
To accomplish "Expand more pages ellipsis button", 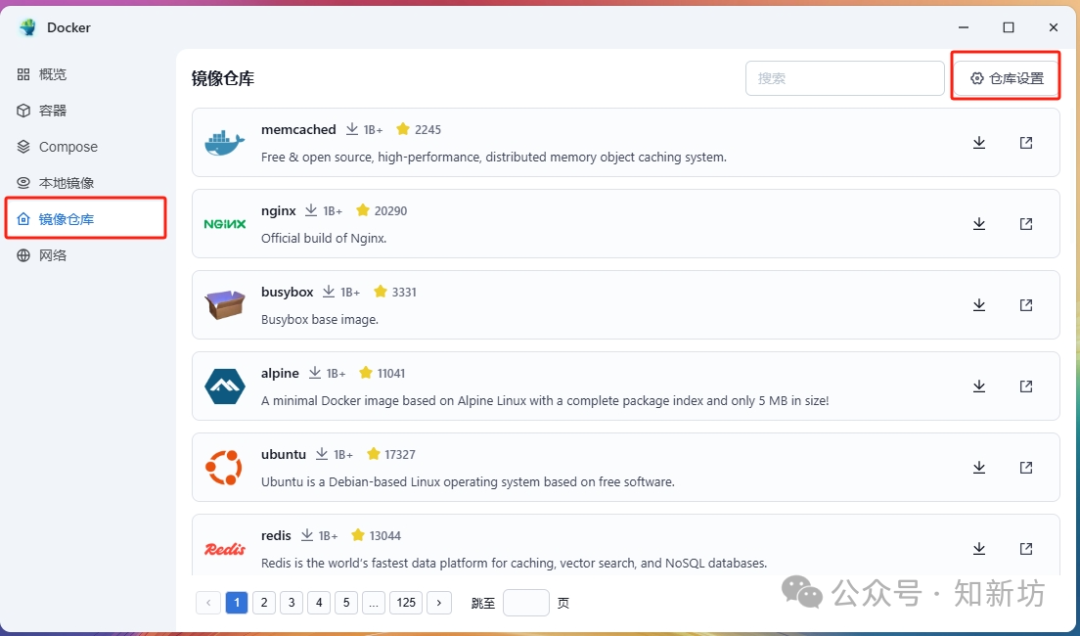I will pos(373,603).
